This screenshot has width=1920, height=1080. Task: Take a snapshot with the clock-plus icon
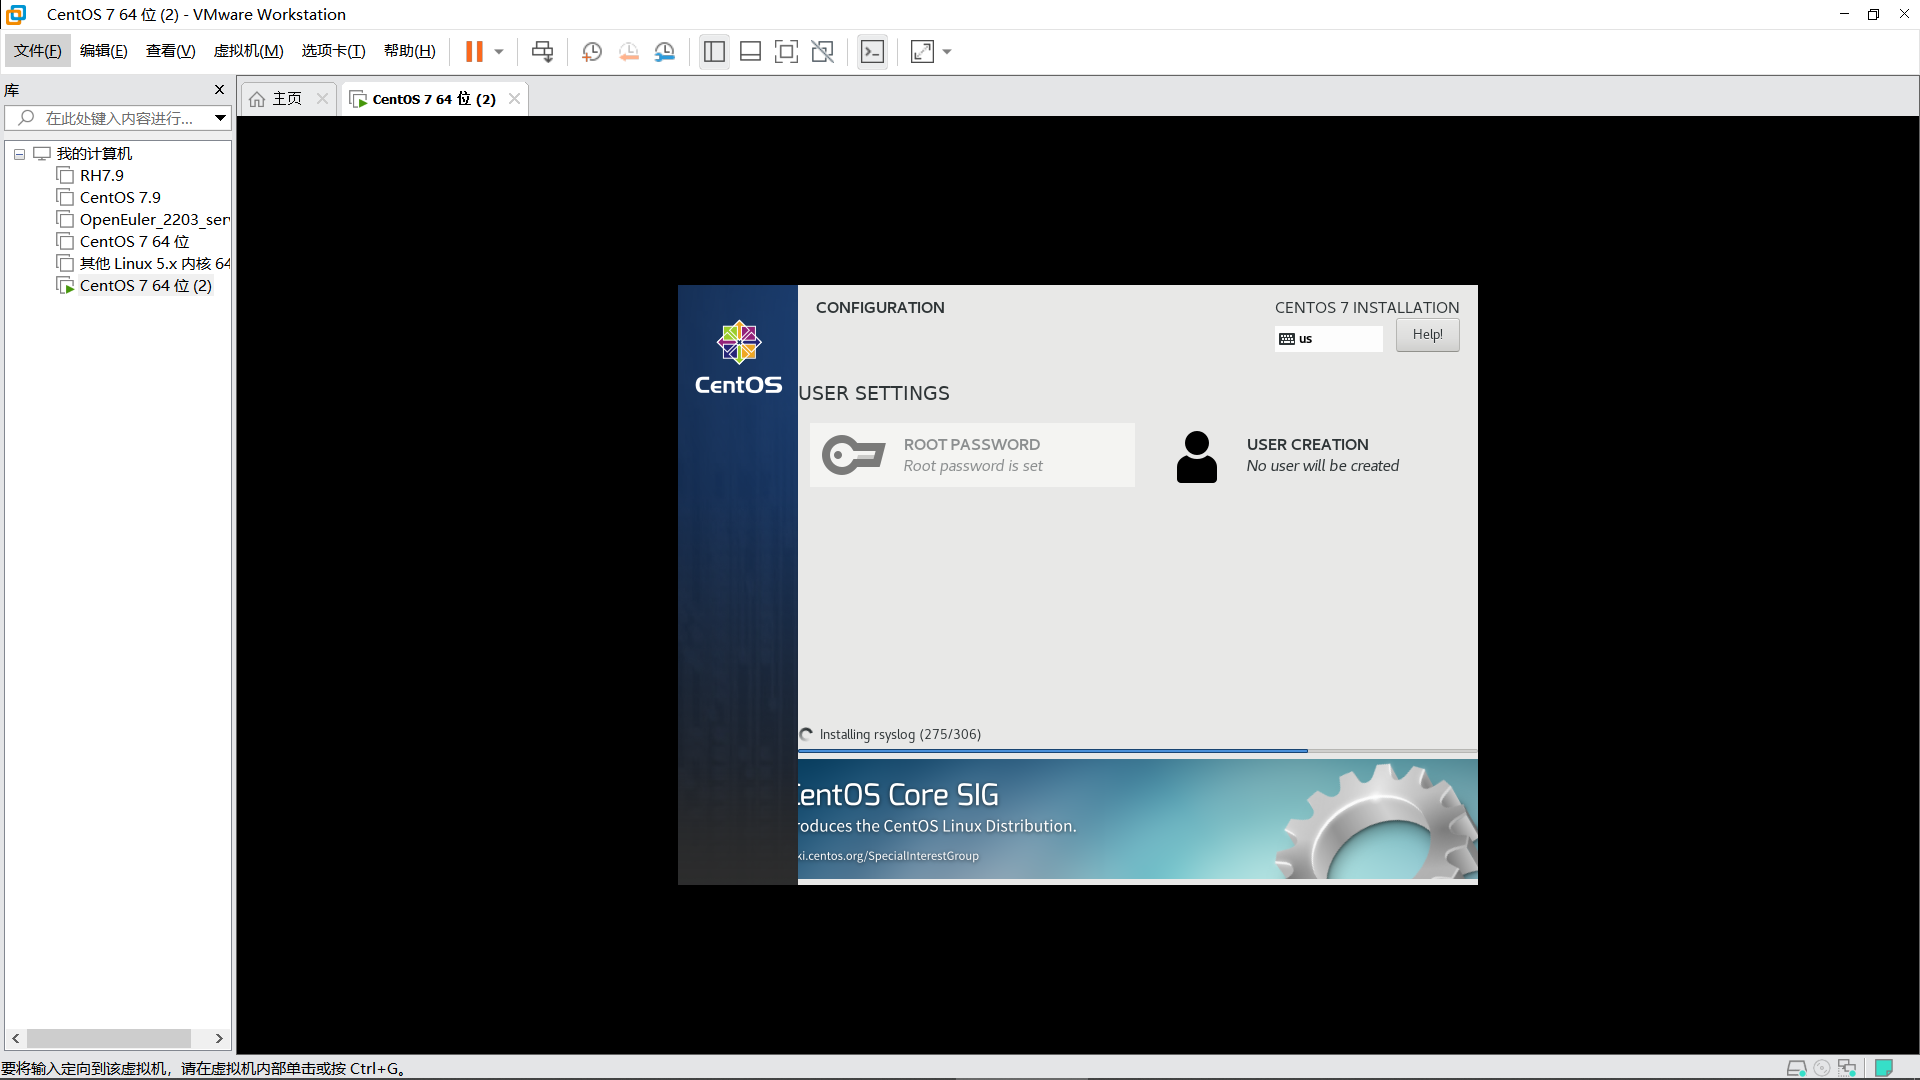(592, 52)
